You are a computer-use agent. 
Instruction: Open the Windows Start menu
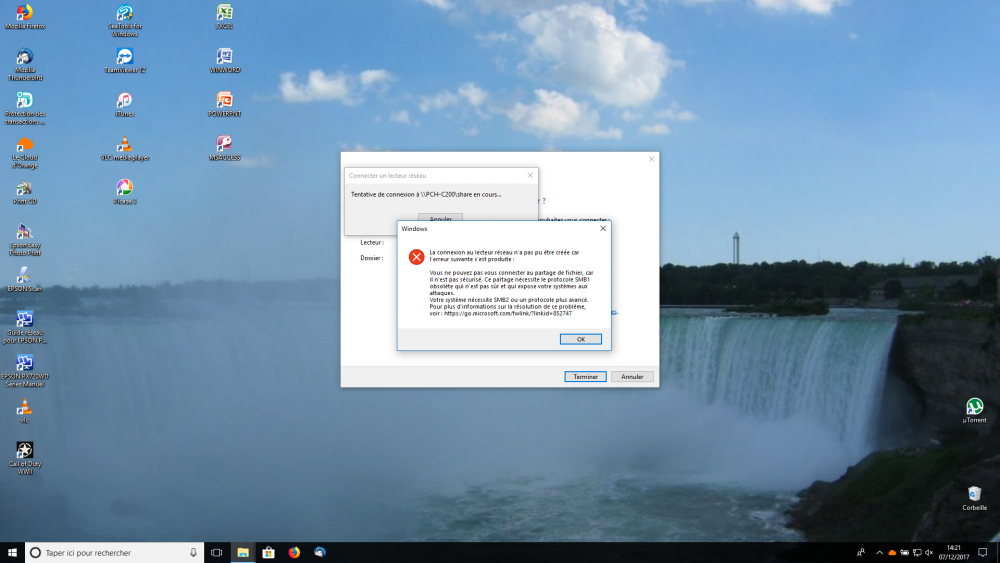click(12, 553)
